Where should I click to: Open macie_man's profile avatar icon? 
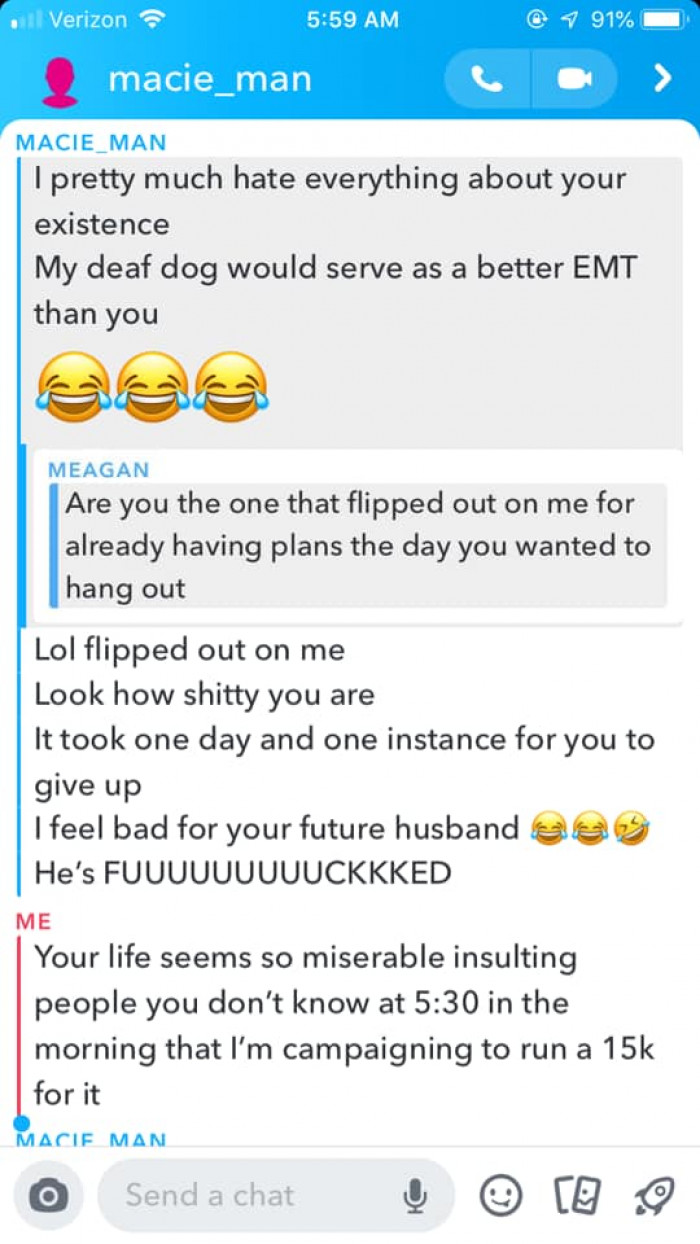point(60,80)
